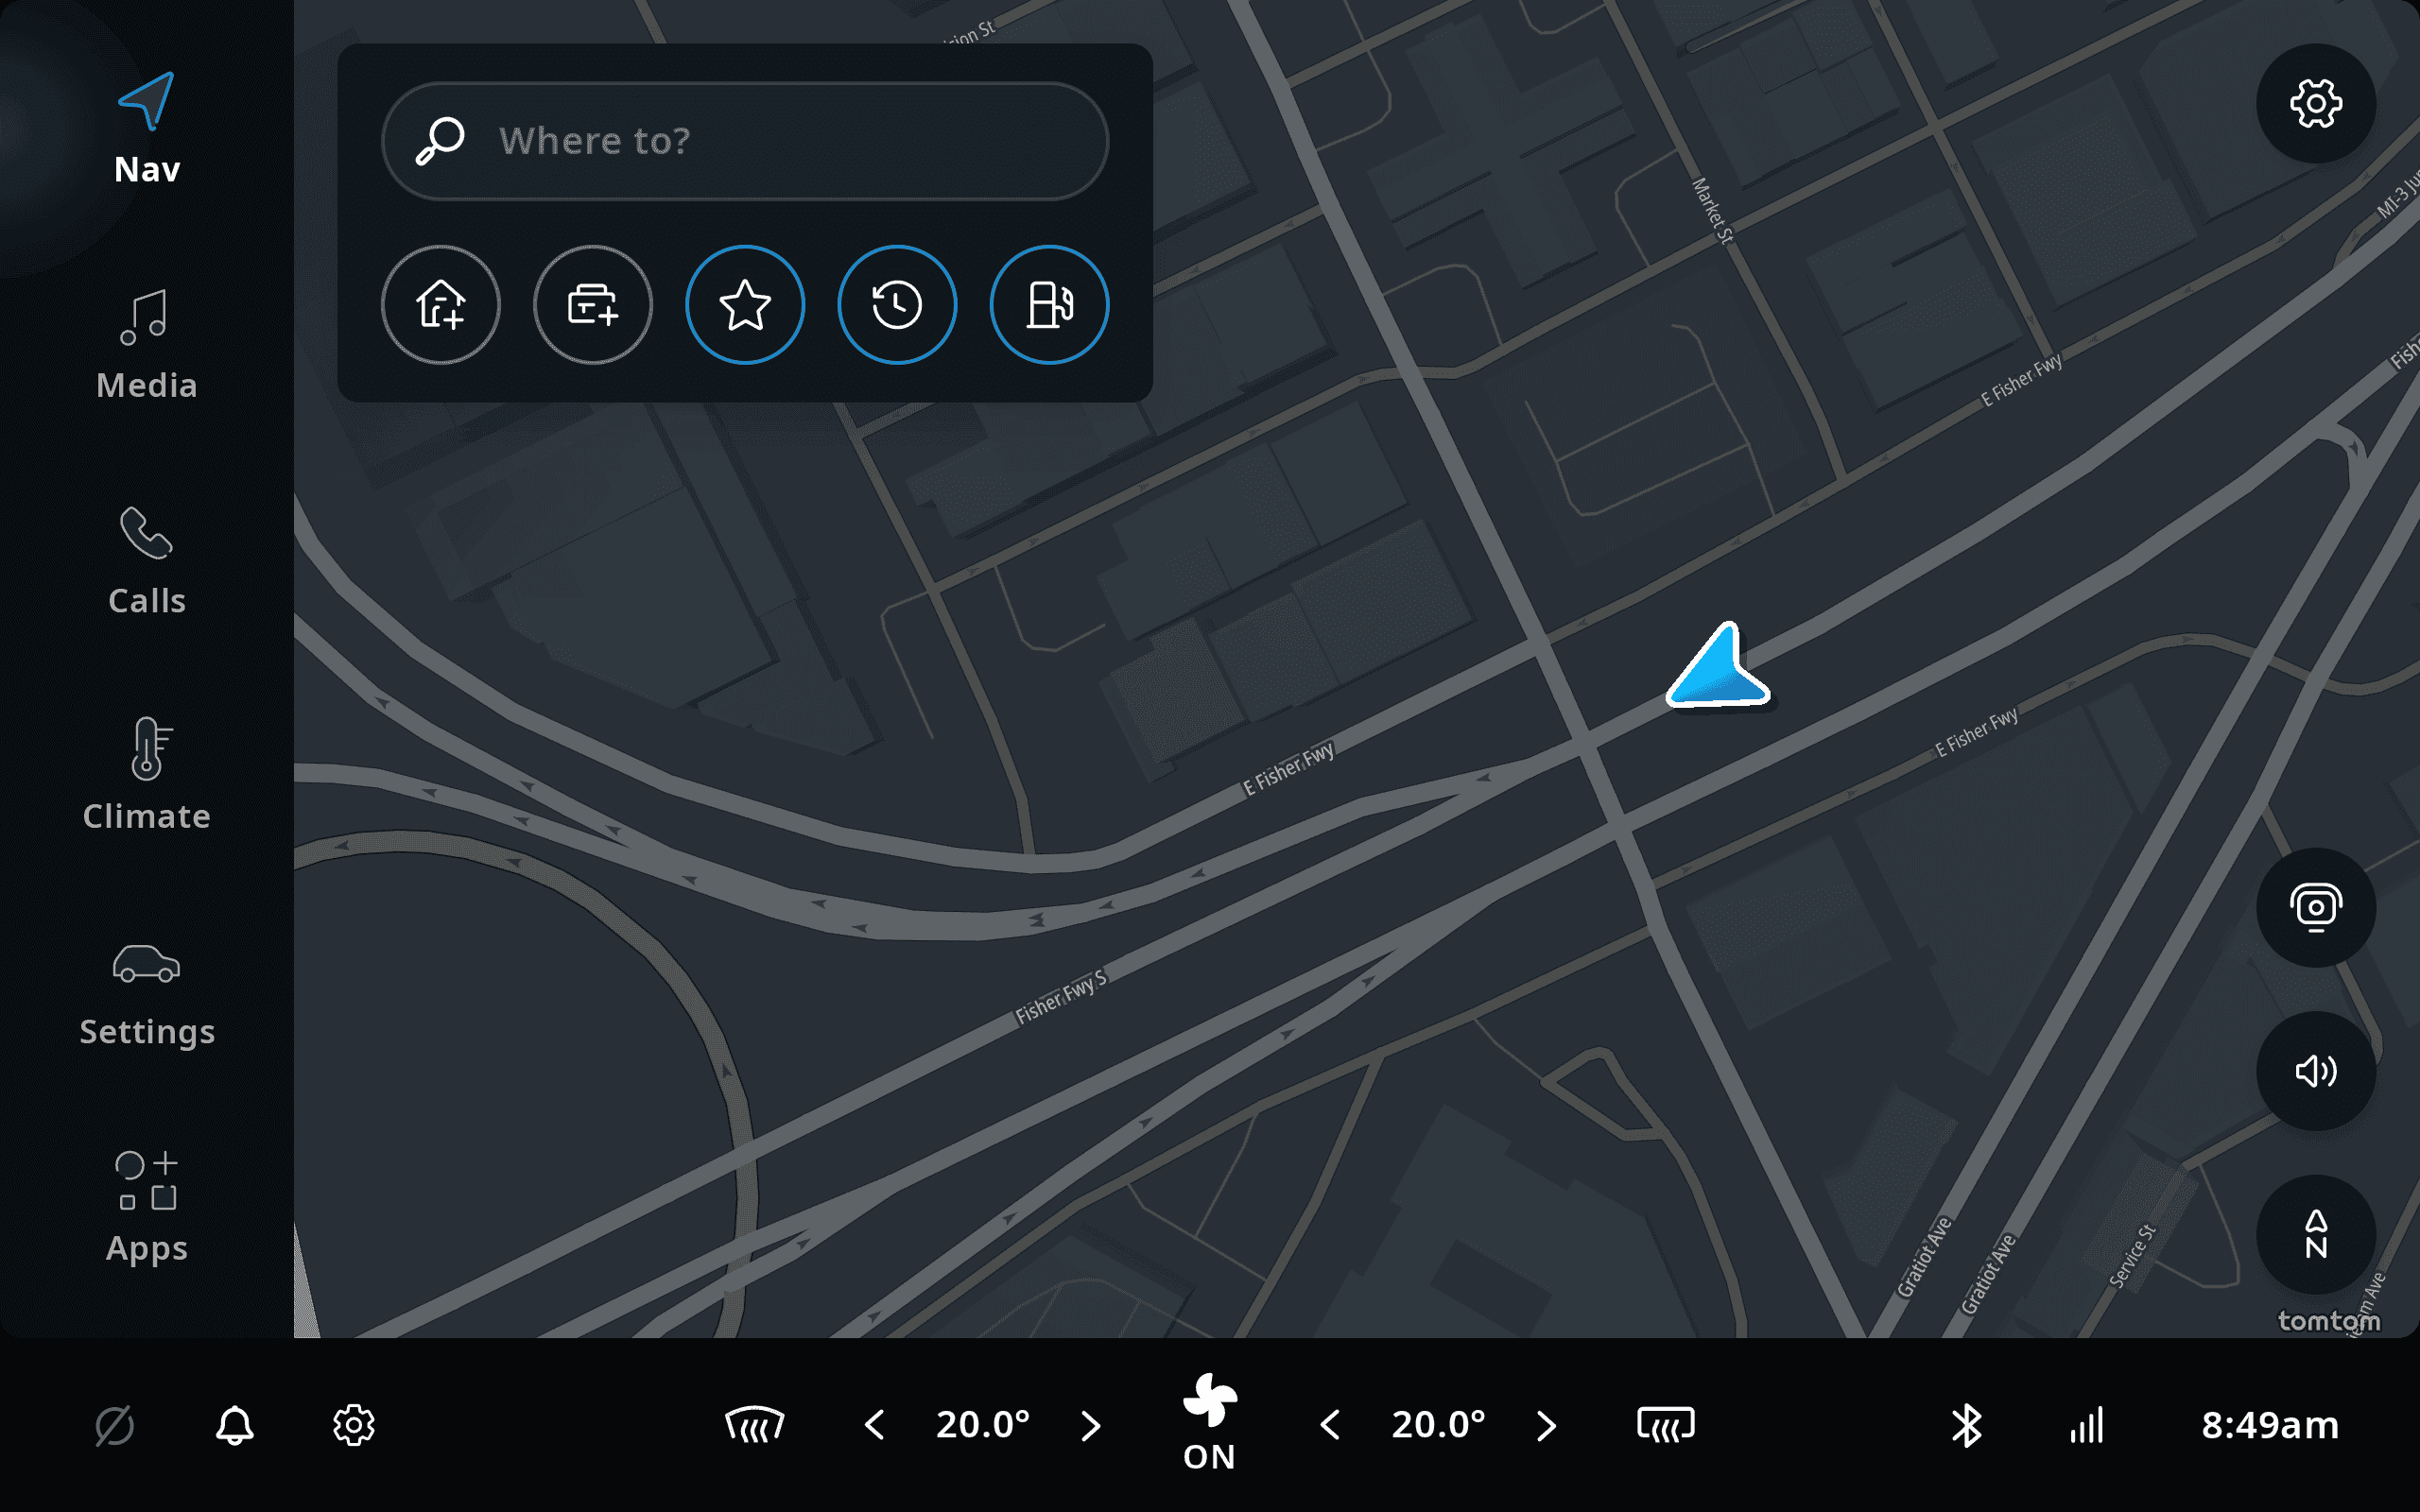Image resolution: width=2420 pixels, height=1512 pixels.
Task: Toggle north-up compass orientation
Action: click(x=2316, y=1234)
